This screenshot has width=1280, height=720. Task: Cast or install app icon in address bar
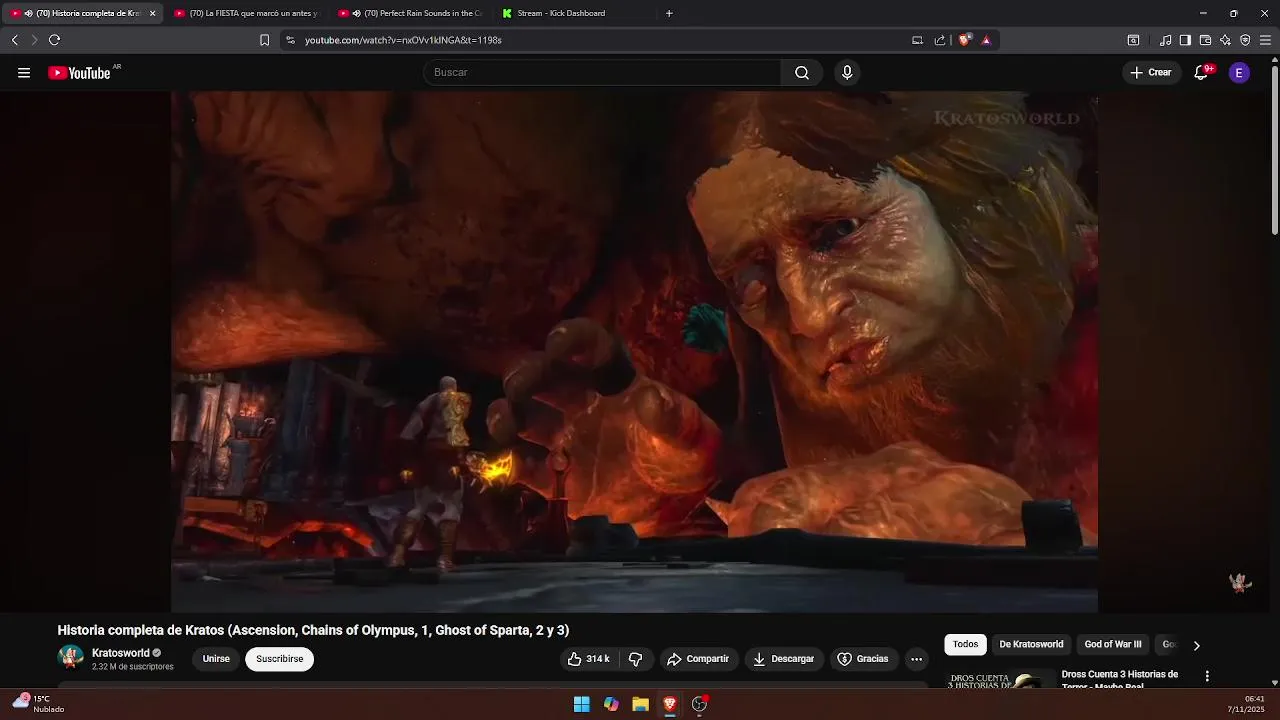pos(917,40)
